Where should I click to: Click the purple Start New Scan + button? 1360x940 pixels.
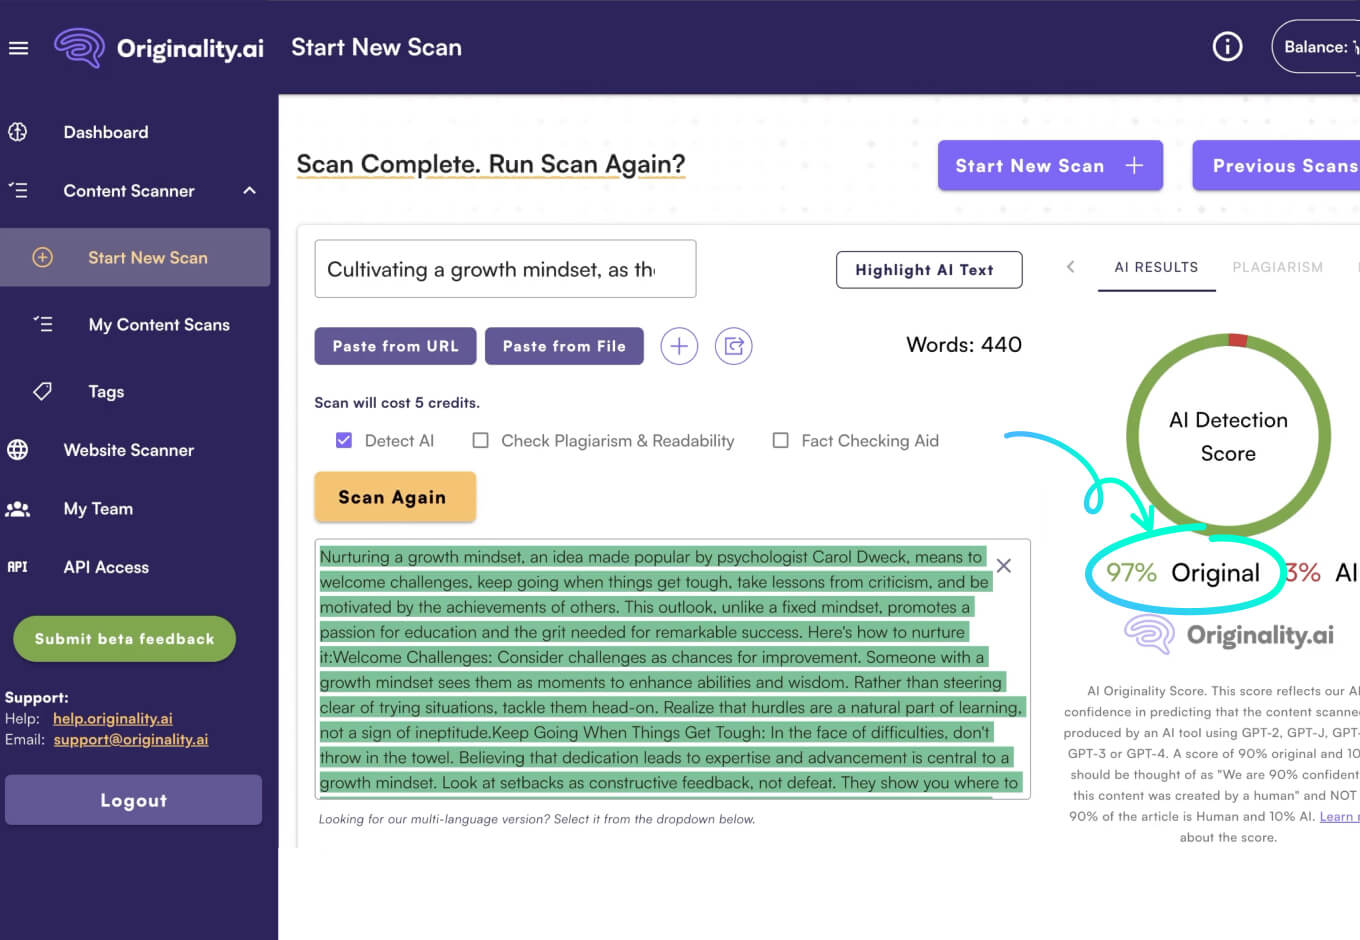tap(1050, 166)
